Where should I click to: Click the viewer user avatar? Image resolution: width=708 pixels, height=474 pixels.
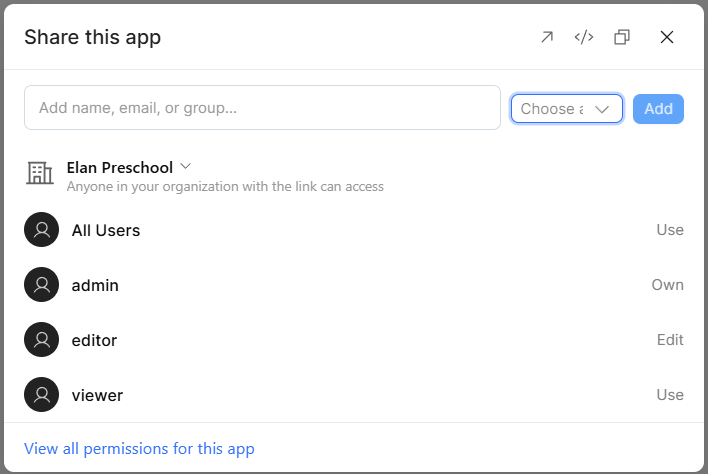pos(42,395)
